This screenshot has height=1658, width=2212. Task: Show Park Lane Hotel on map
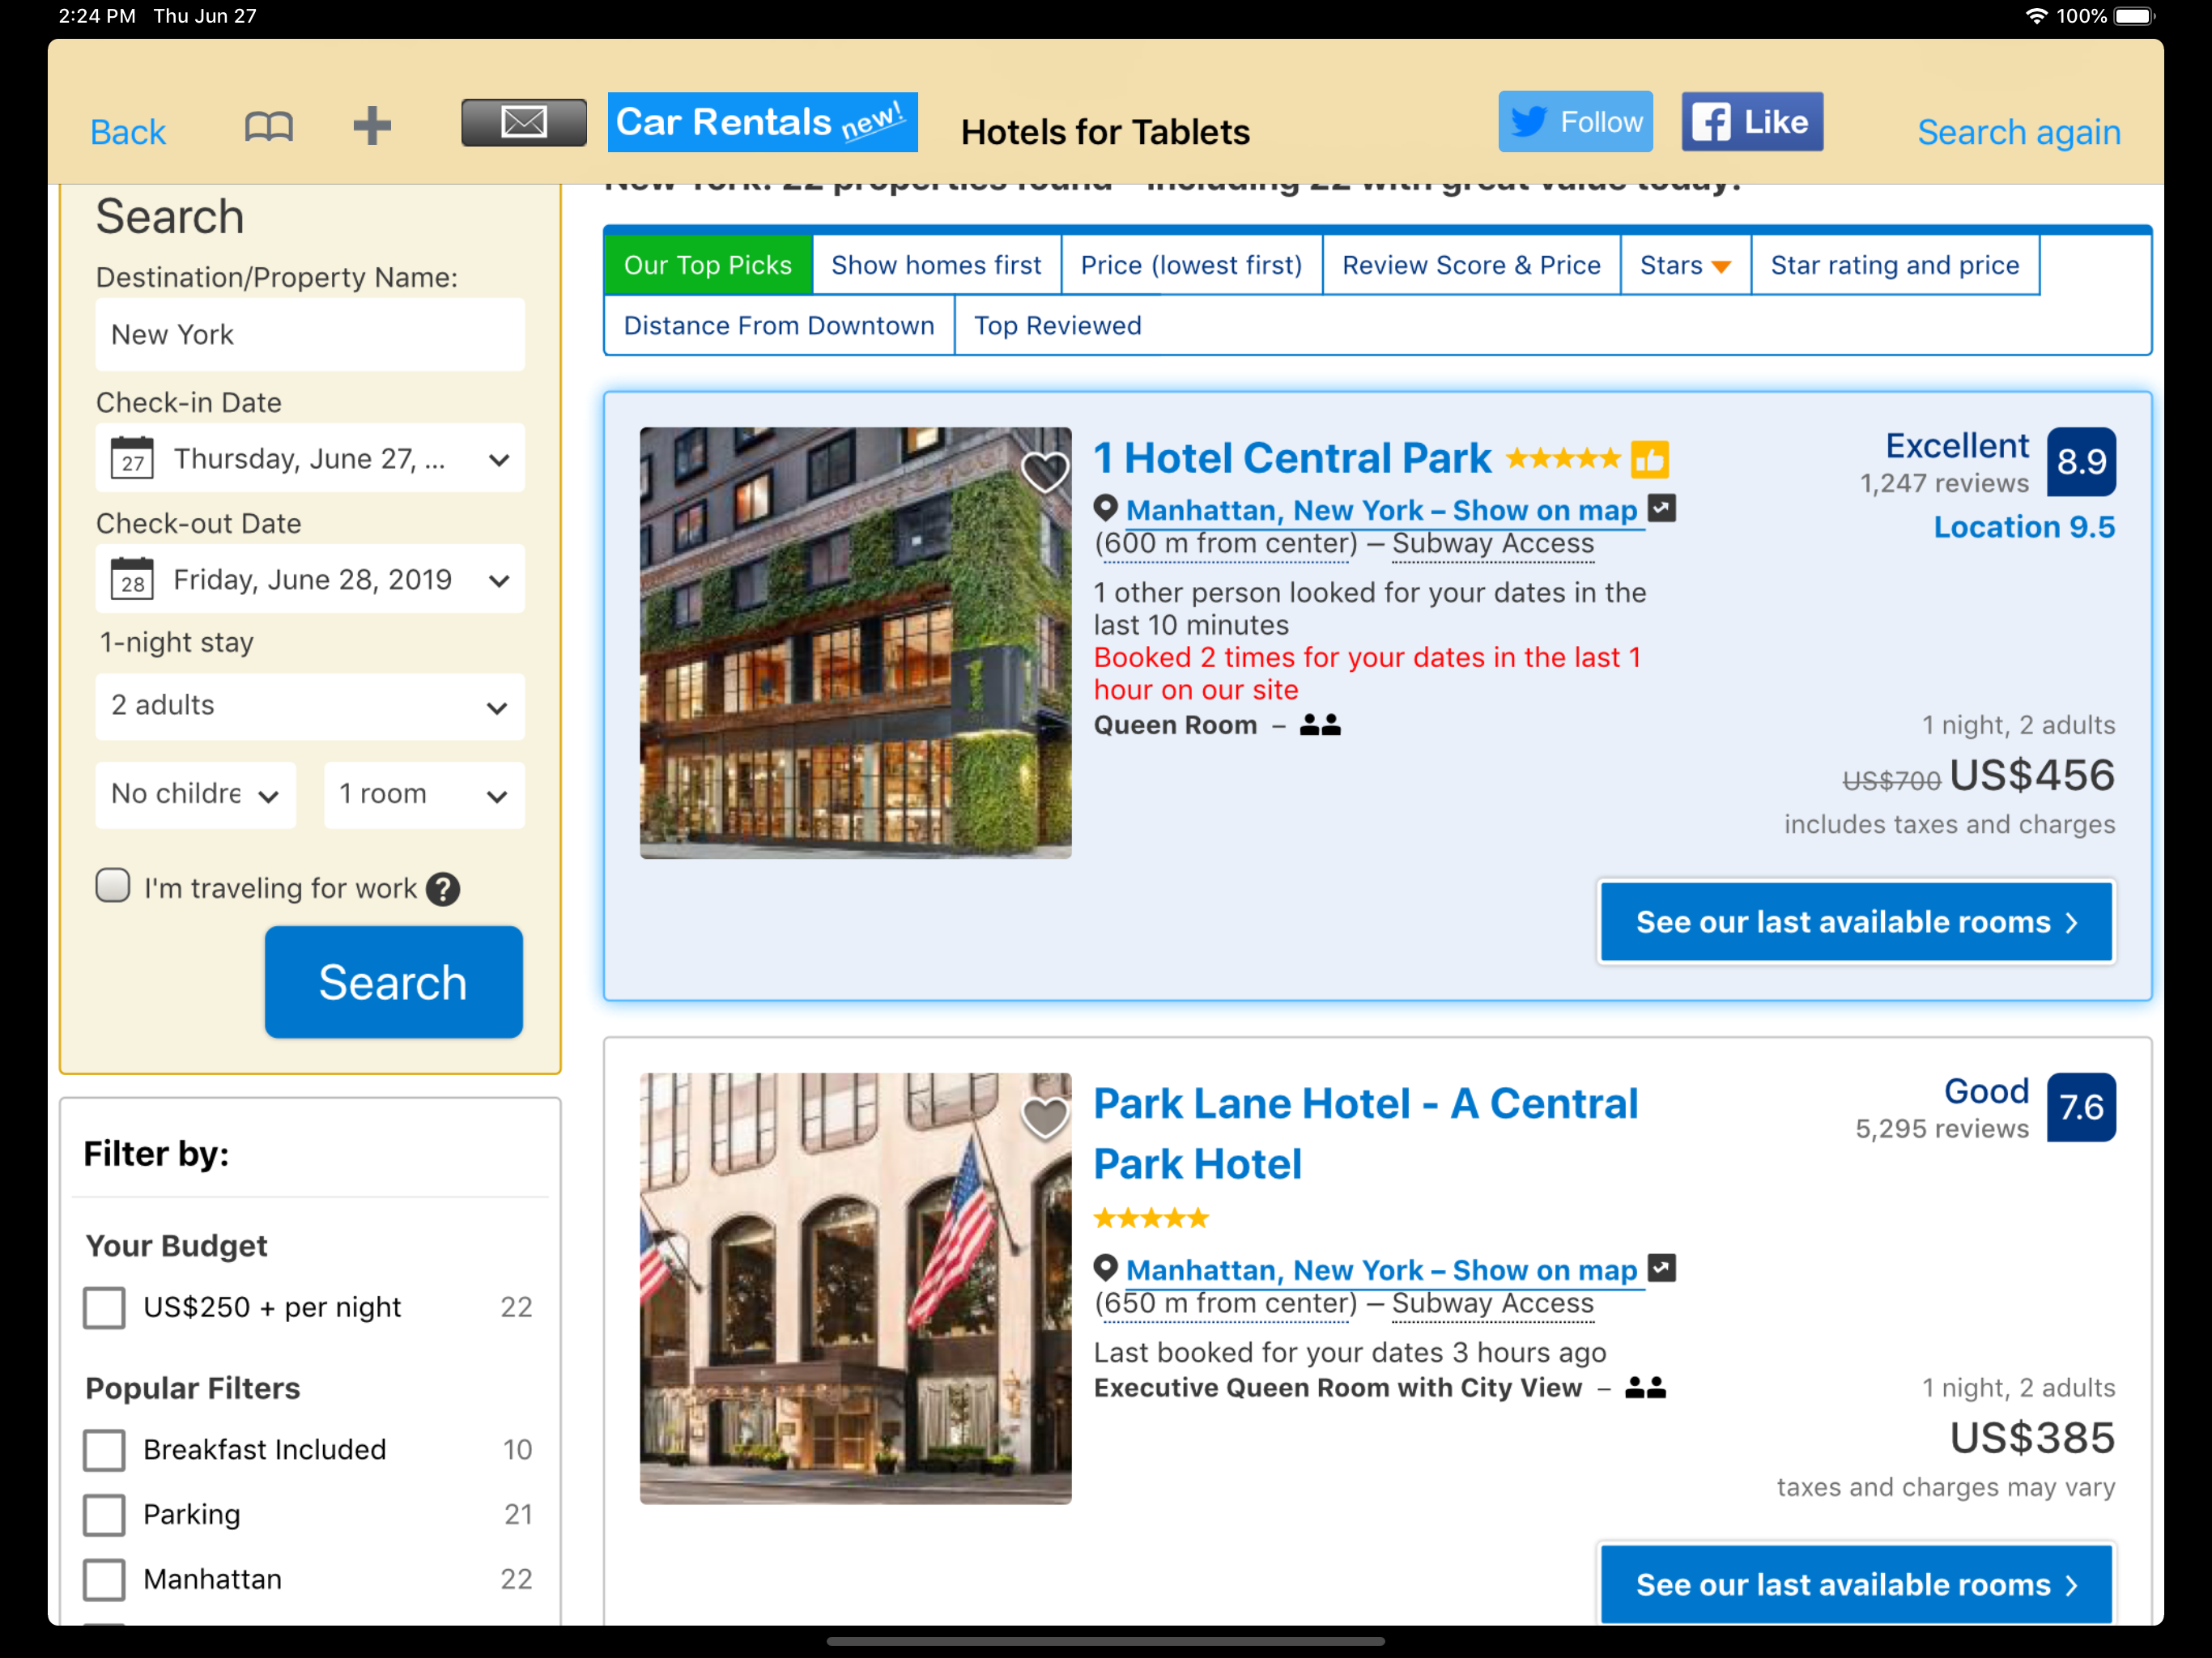[1381, 1270]
